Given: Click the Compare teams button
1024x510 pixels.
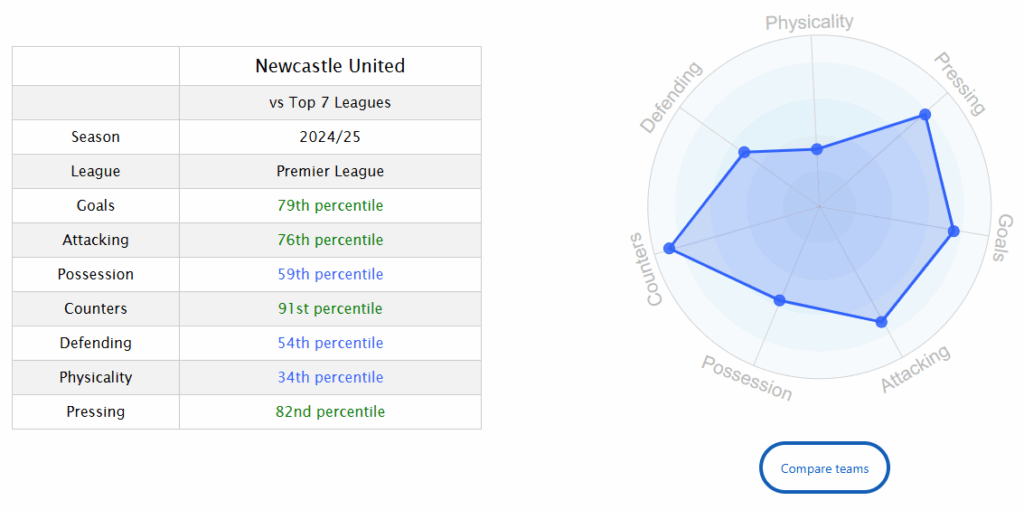Looking at the screenshot, I should [x=824, y=468].
